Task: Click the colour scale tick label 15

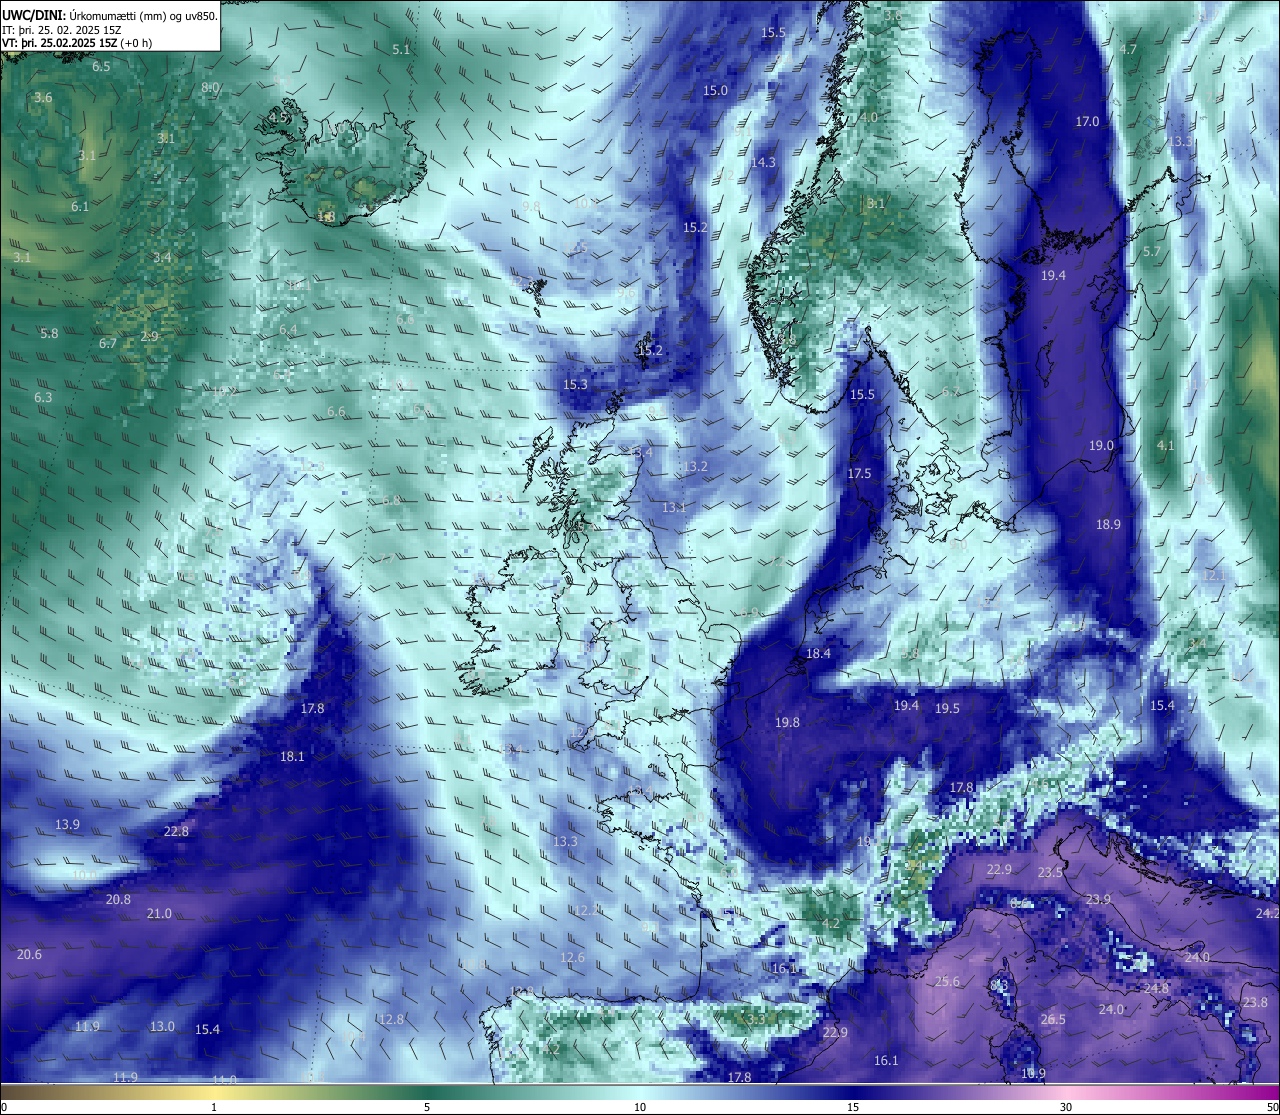Action: [853, 1107]
